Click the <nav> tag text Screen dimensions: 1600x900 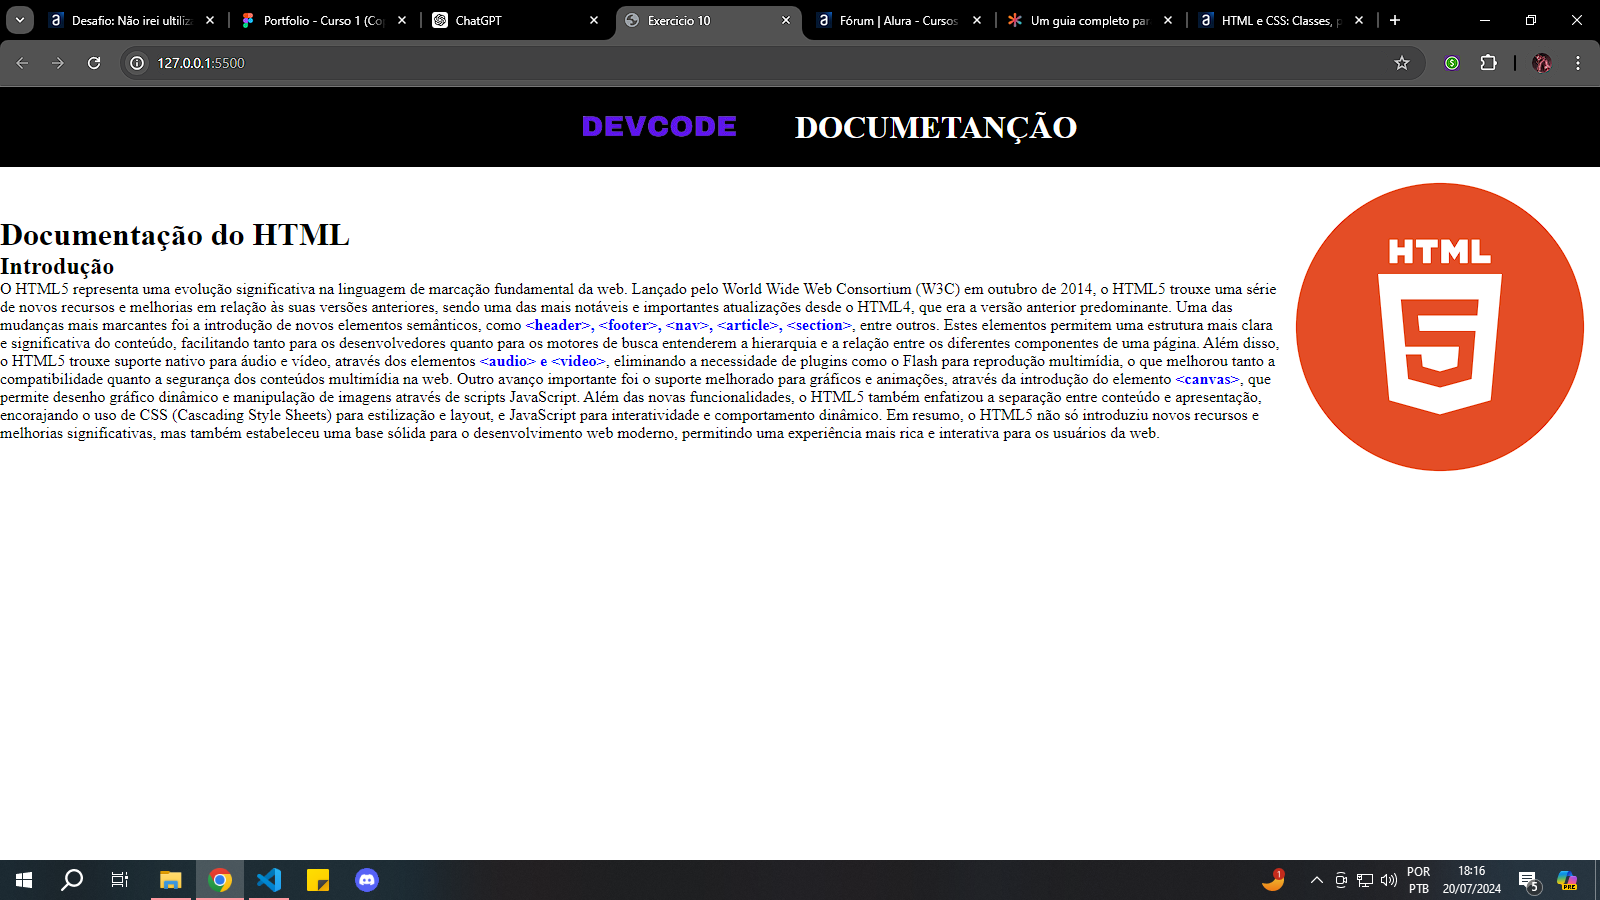point(687,325)
